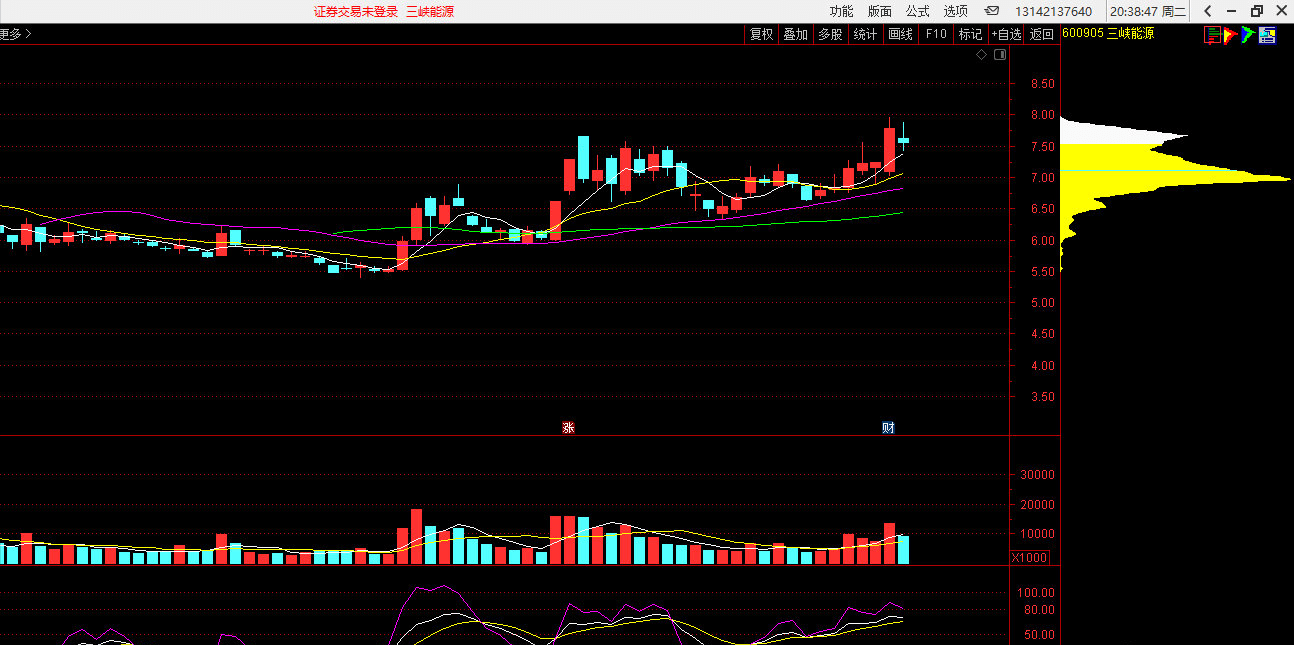Click the 返回 return button
The height and width of the screenshot is (645, 1294).
[x=1042, y=34]
